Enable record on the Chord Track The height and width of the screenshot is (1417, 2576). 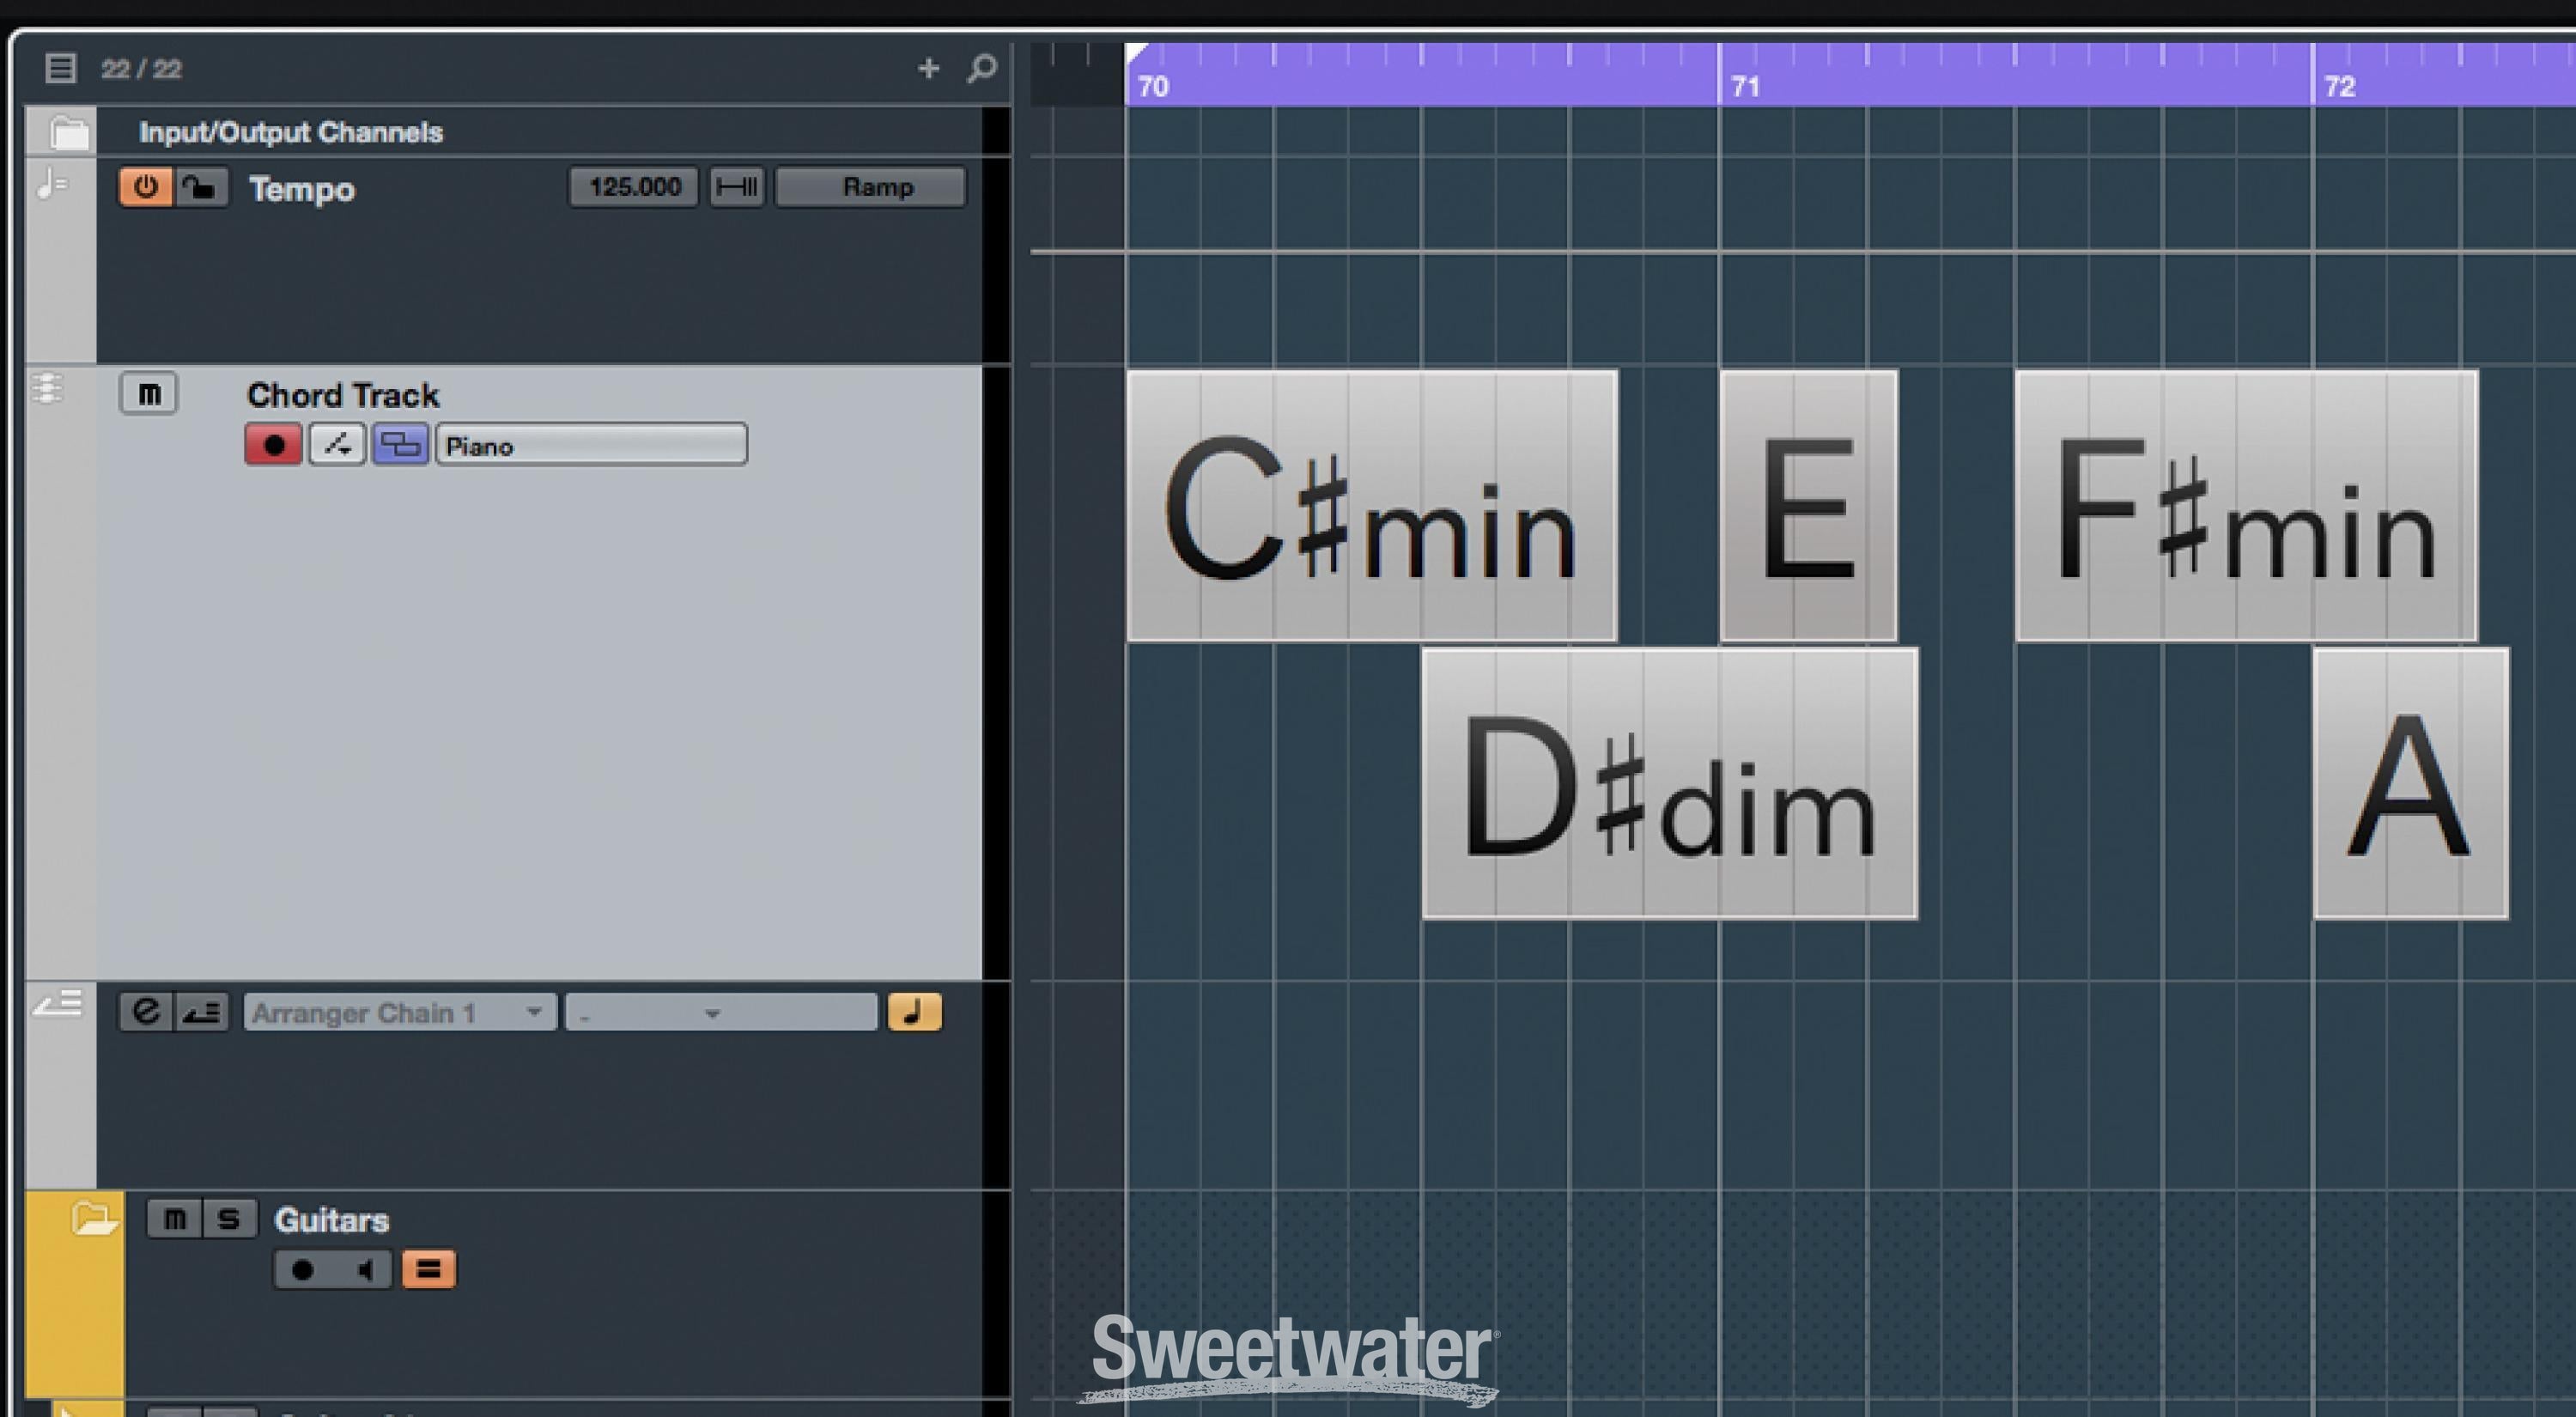pos(272,445)
